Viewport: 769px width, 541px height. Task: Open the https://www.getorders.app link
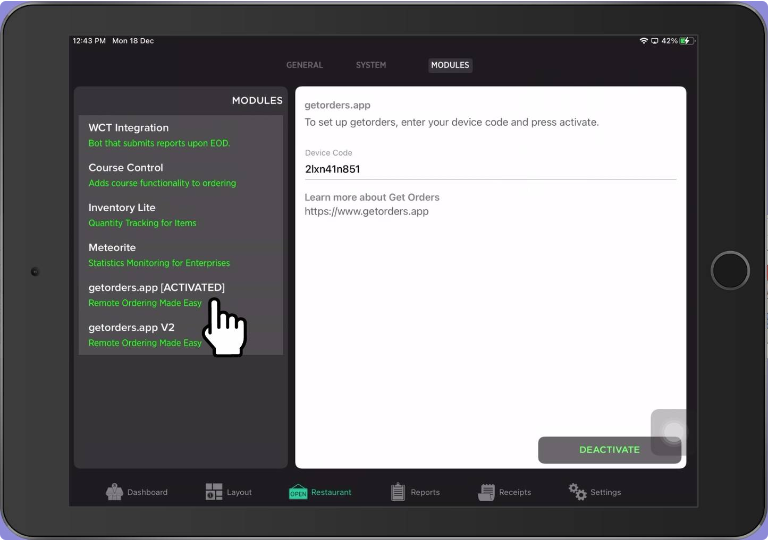(x=366, y=211)
